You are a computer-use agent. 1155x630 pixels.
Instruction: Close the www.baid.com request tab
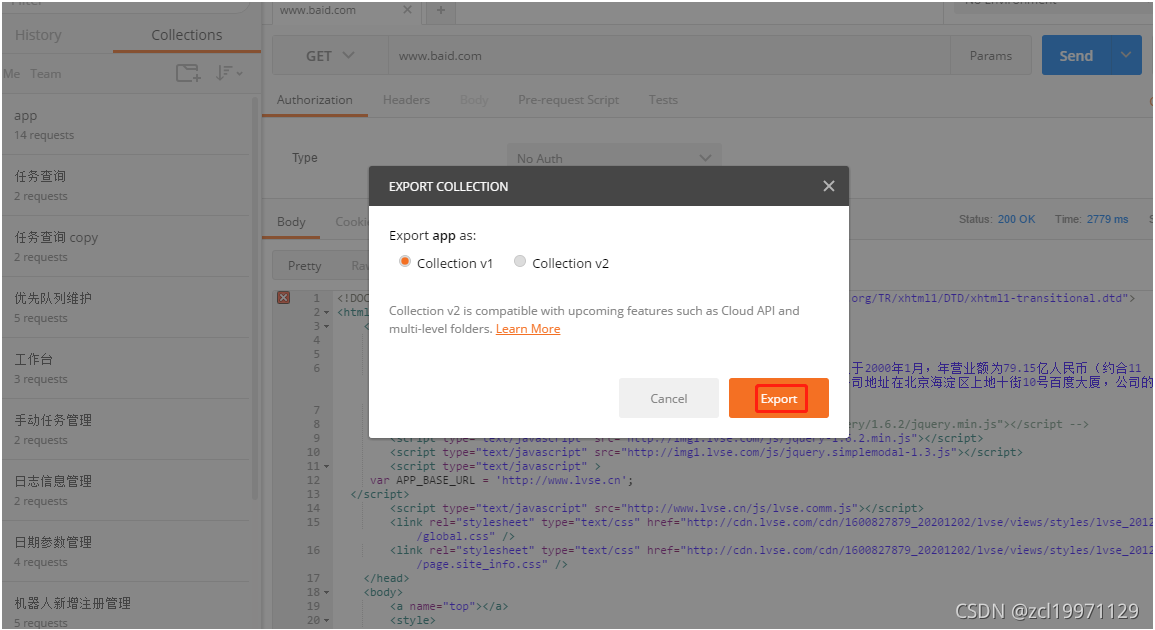point(407,10)
